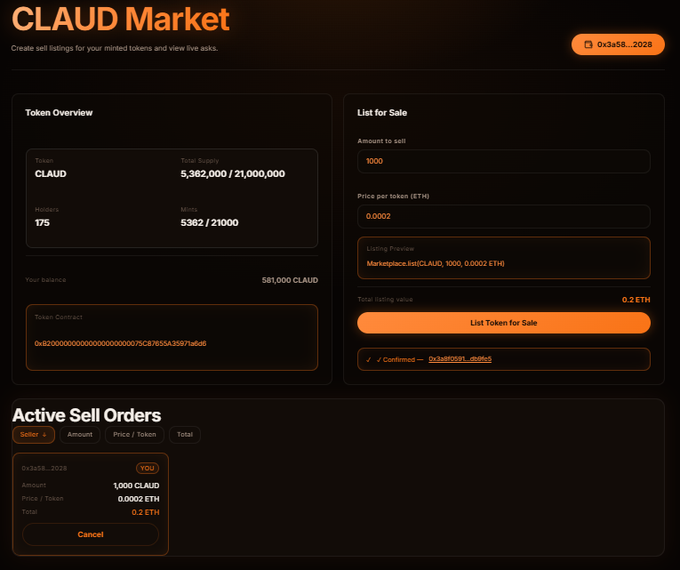Click the CLAUD token name value

pos(50,174)
